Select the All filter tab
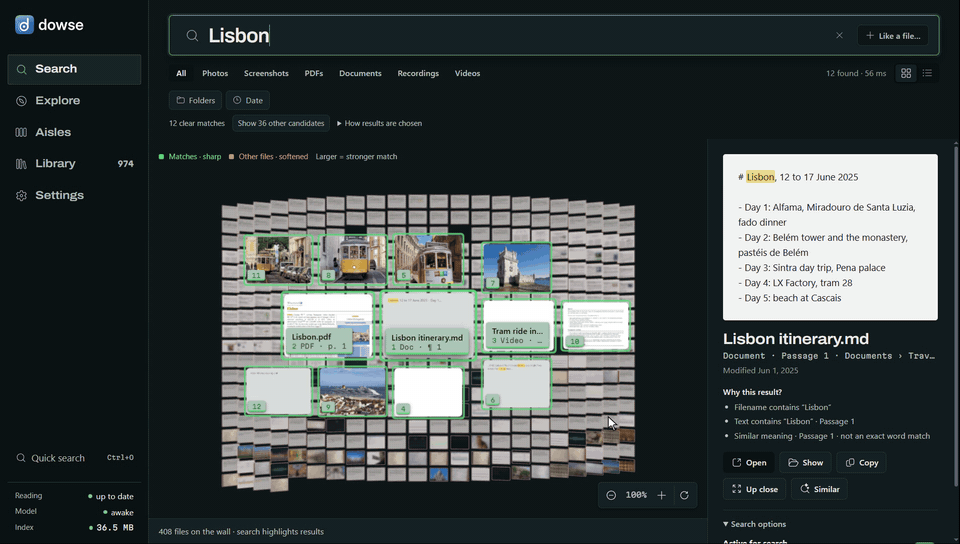The height and width of the screenshot is (544, 960). tap(181, 73)
